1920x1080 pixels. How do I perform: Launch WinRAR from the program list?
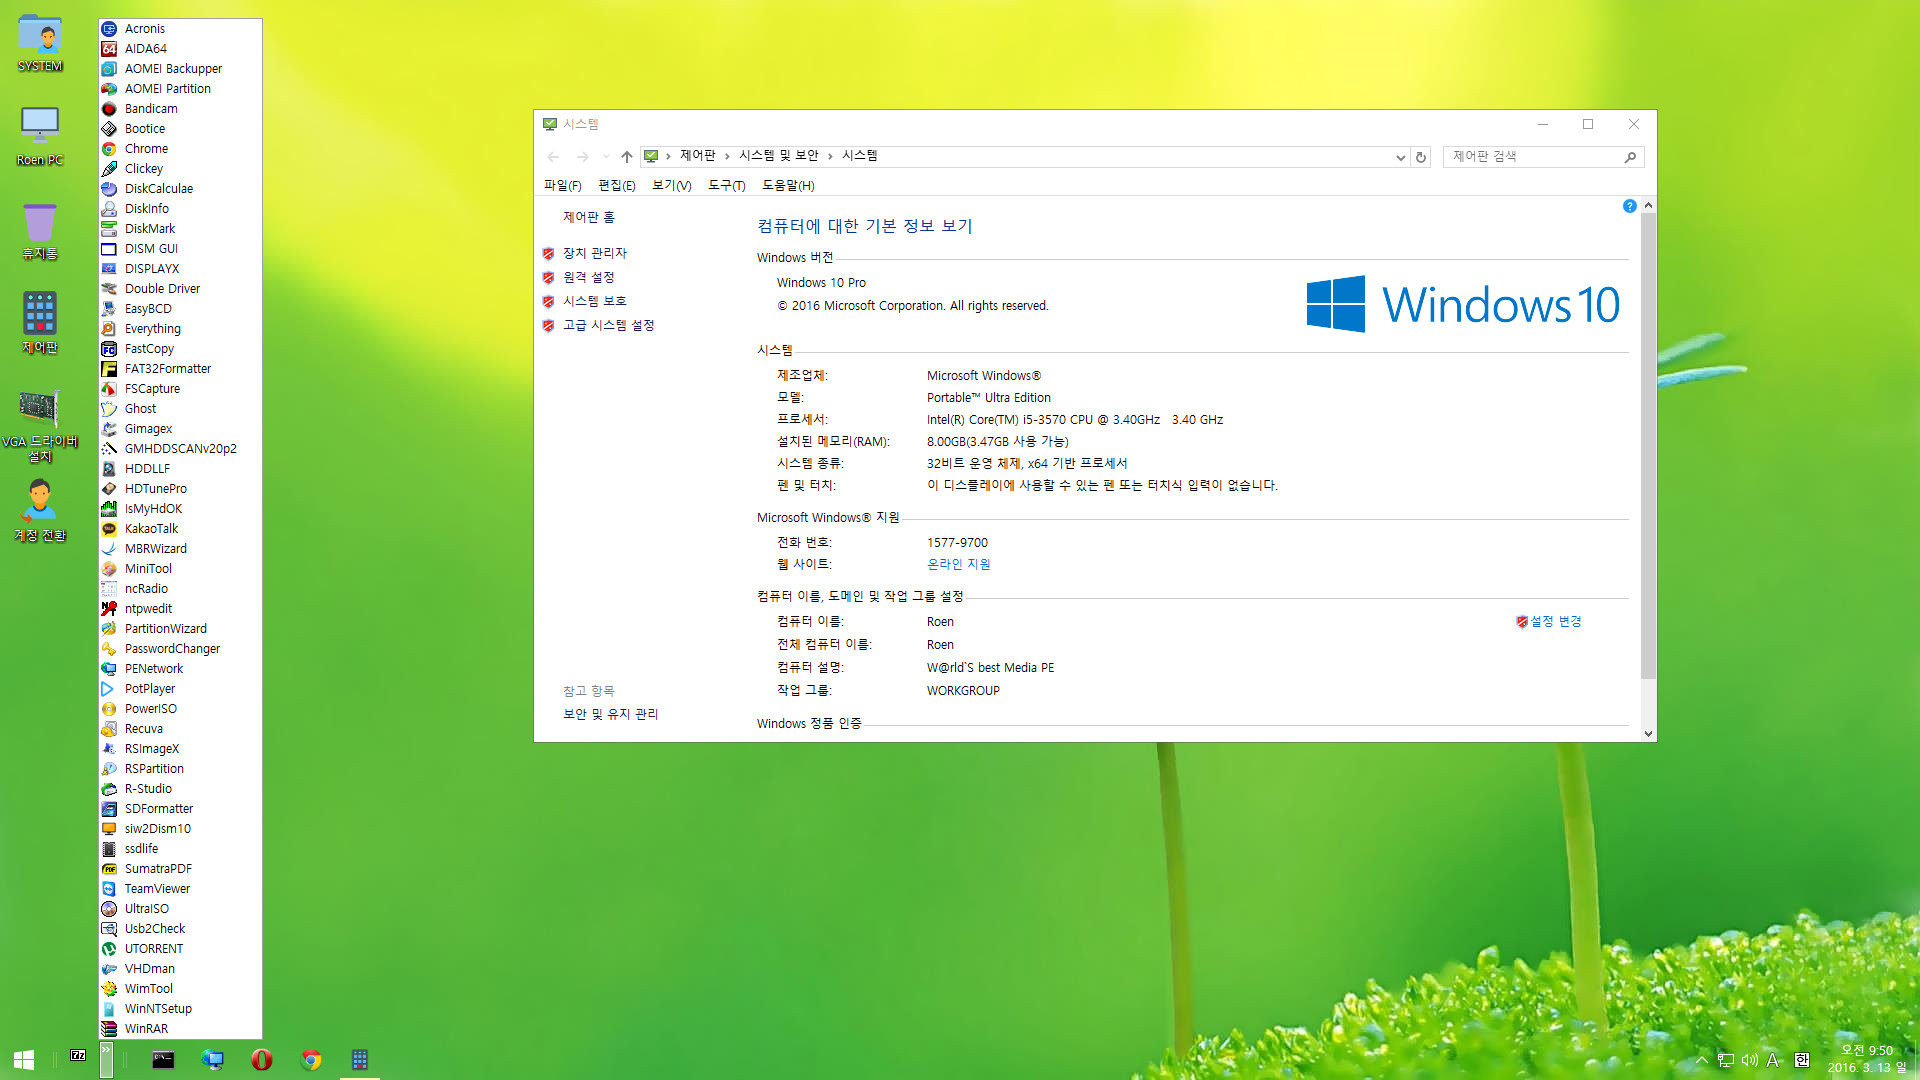[x=180, y=1029]
